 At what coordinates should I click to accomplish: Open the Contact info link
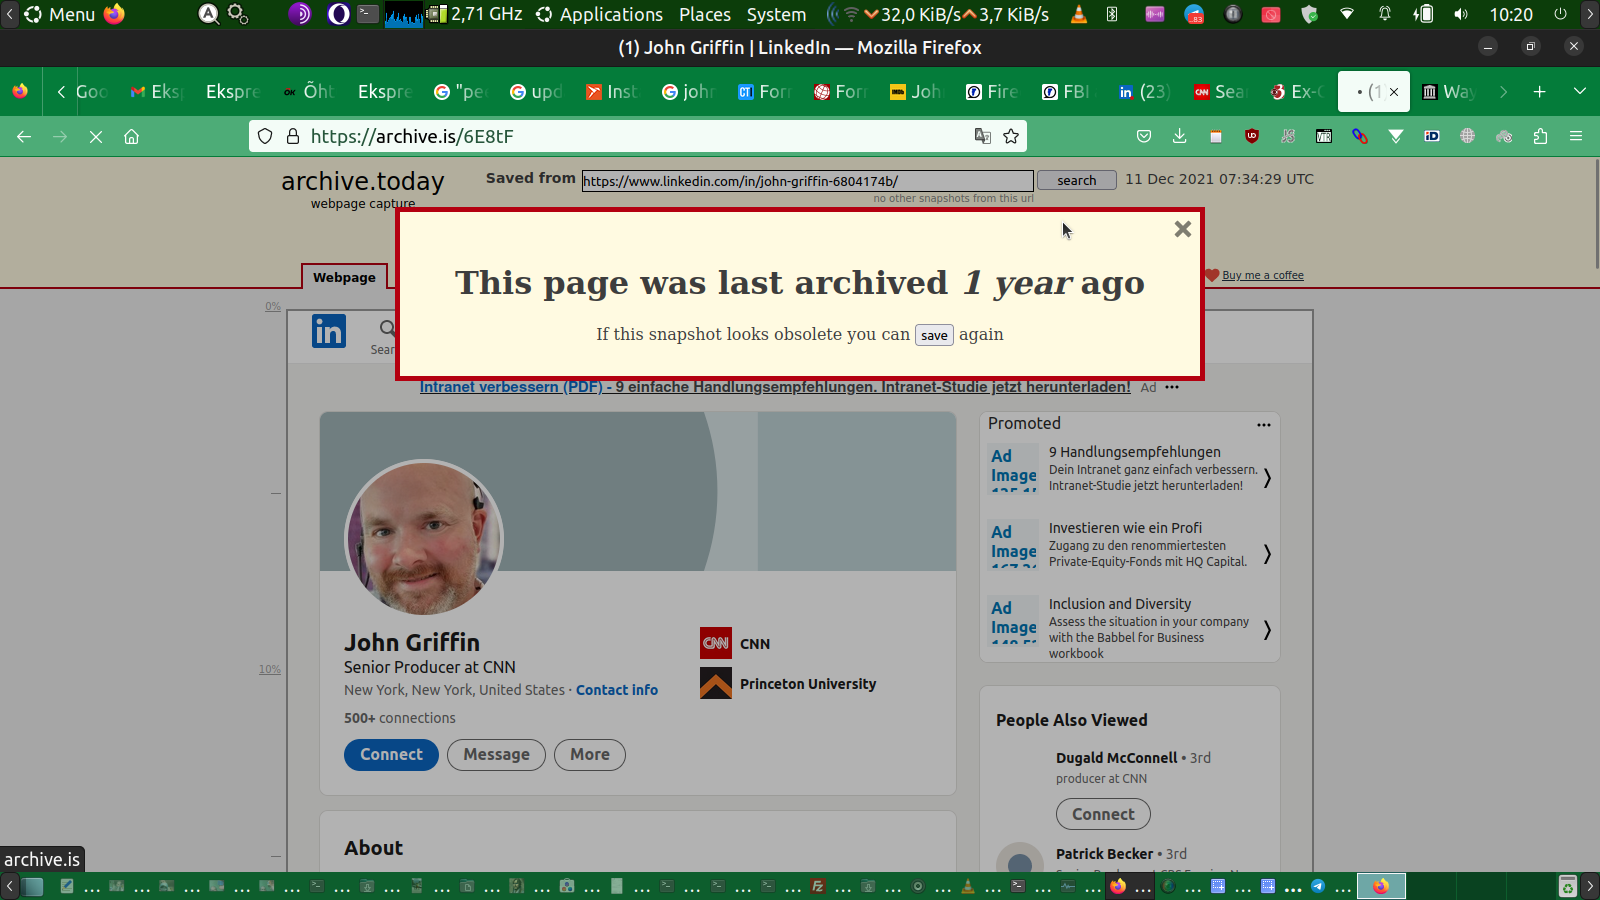[x=617, y=690]
